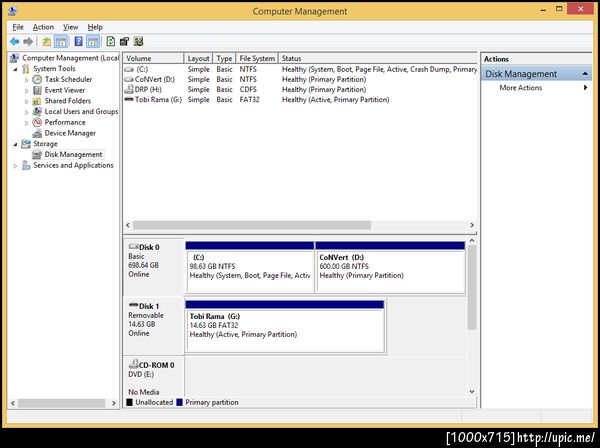Click disk view vertical scroll up arrow
The width and height of the screenshot is (600, 448).
tap(472, 241)
